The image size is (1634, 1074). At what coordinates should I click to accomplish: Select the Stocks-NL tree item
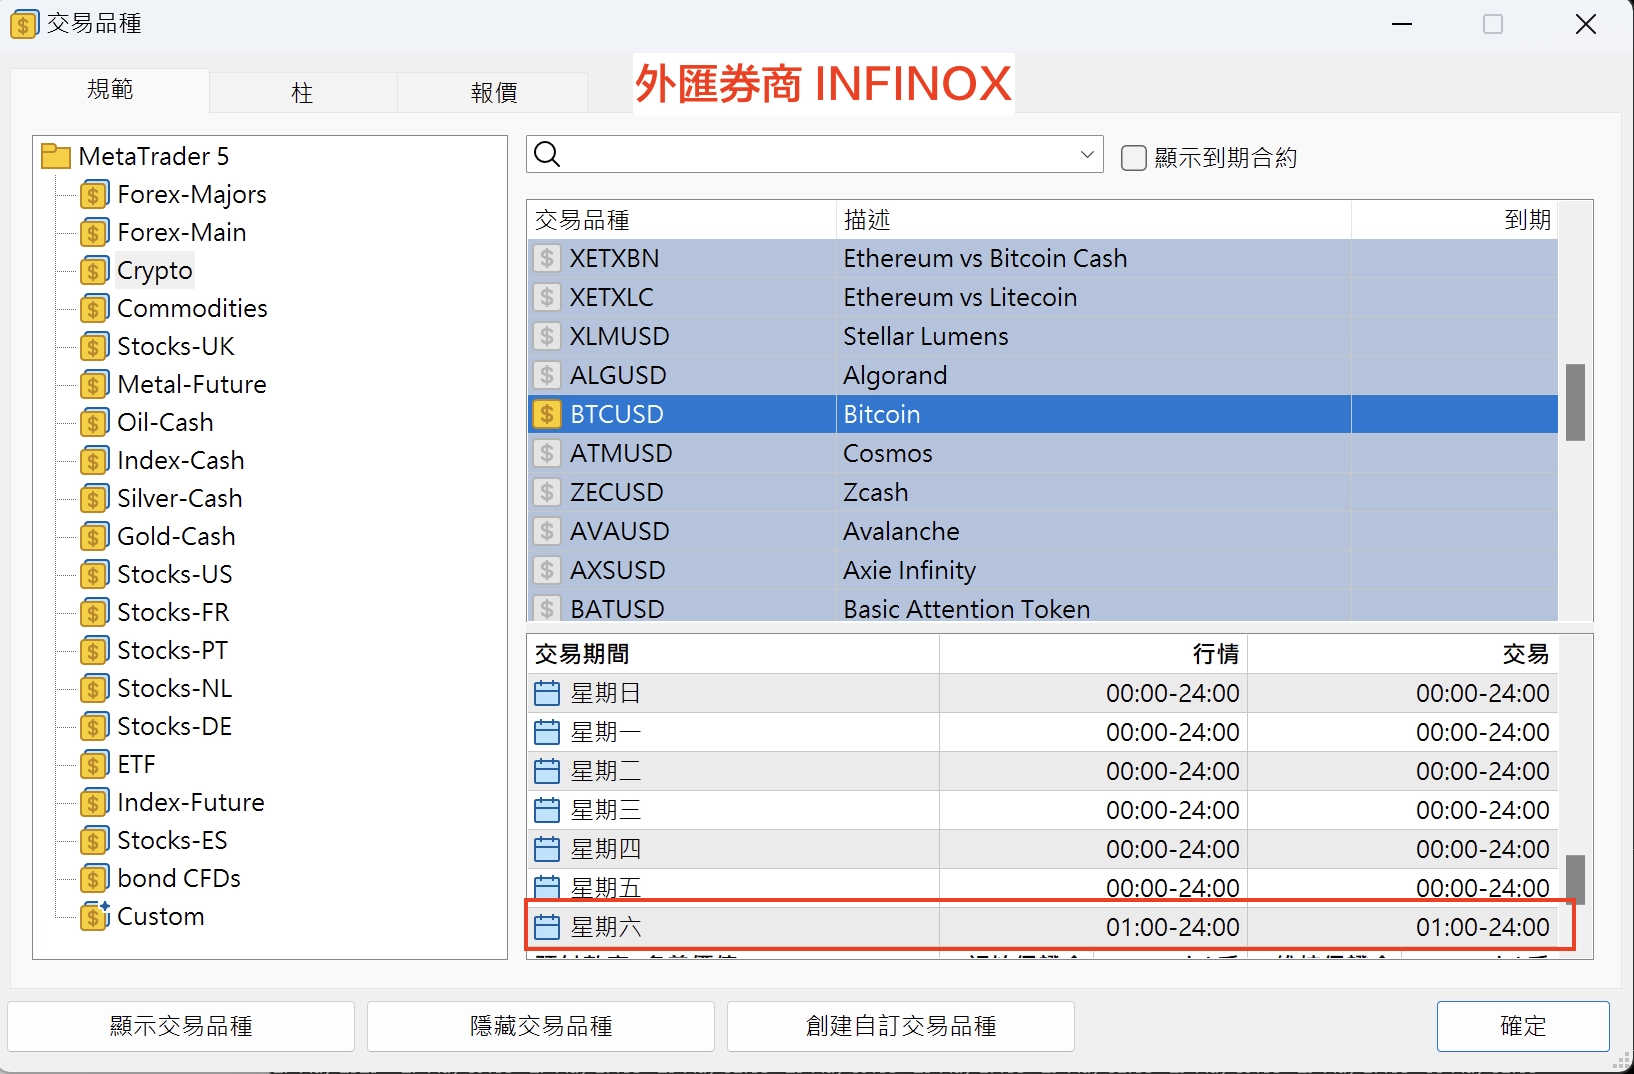[x=174, y=688]
